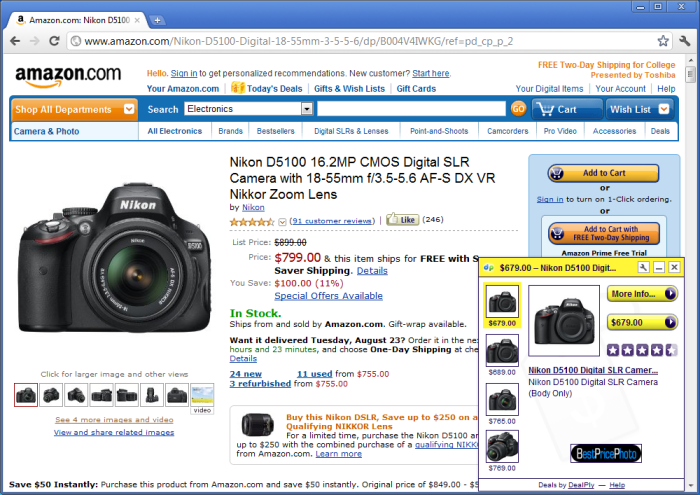
Task: Open a new browser tab
Action: [x=157, y=20]
